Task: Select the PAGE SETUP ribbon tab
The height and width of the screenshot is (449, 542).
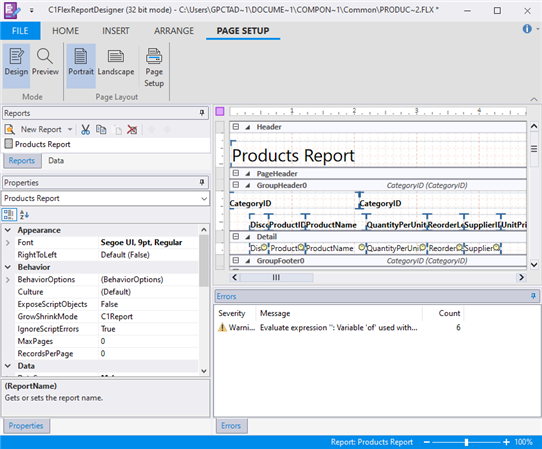Action: (x=243, y=31)
